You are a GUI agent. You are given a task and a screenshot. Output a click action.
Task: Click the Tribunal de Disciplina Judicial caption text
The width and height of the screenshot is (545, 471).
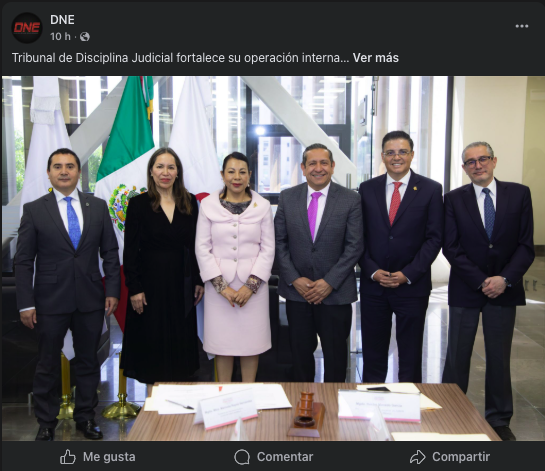click(x=180, y=58)
